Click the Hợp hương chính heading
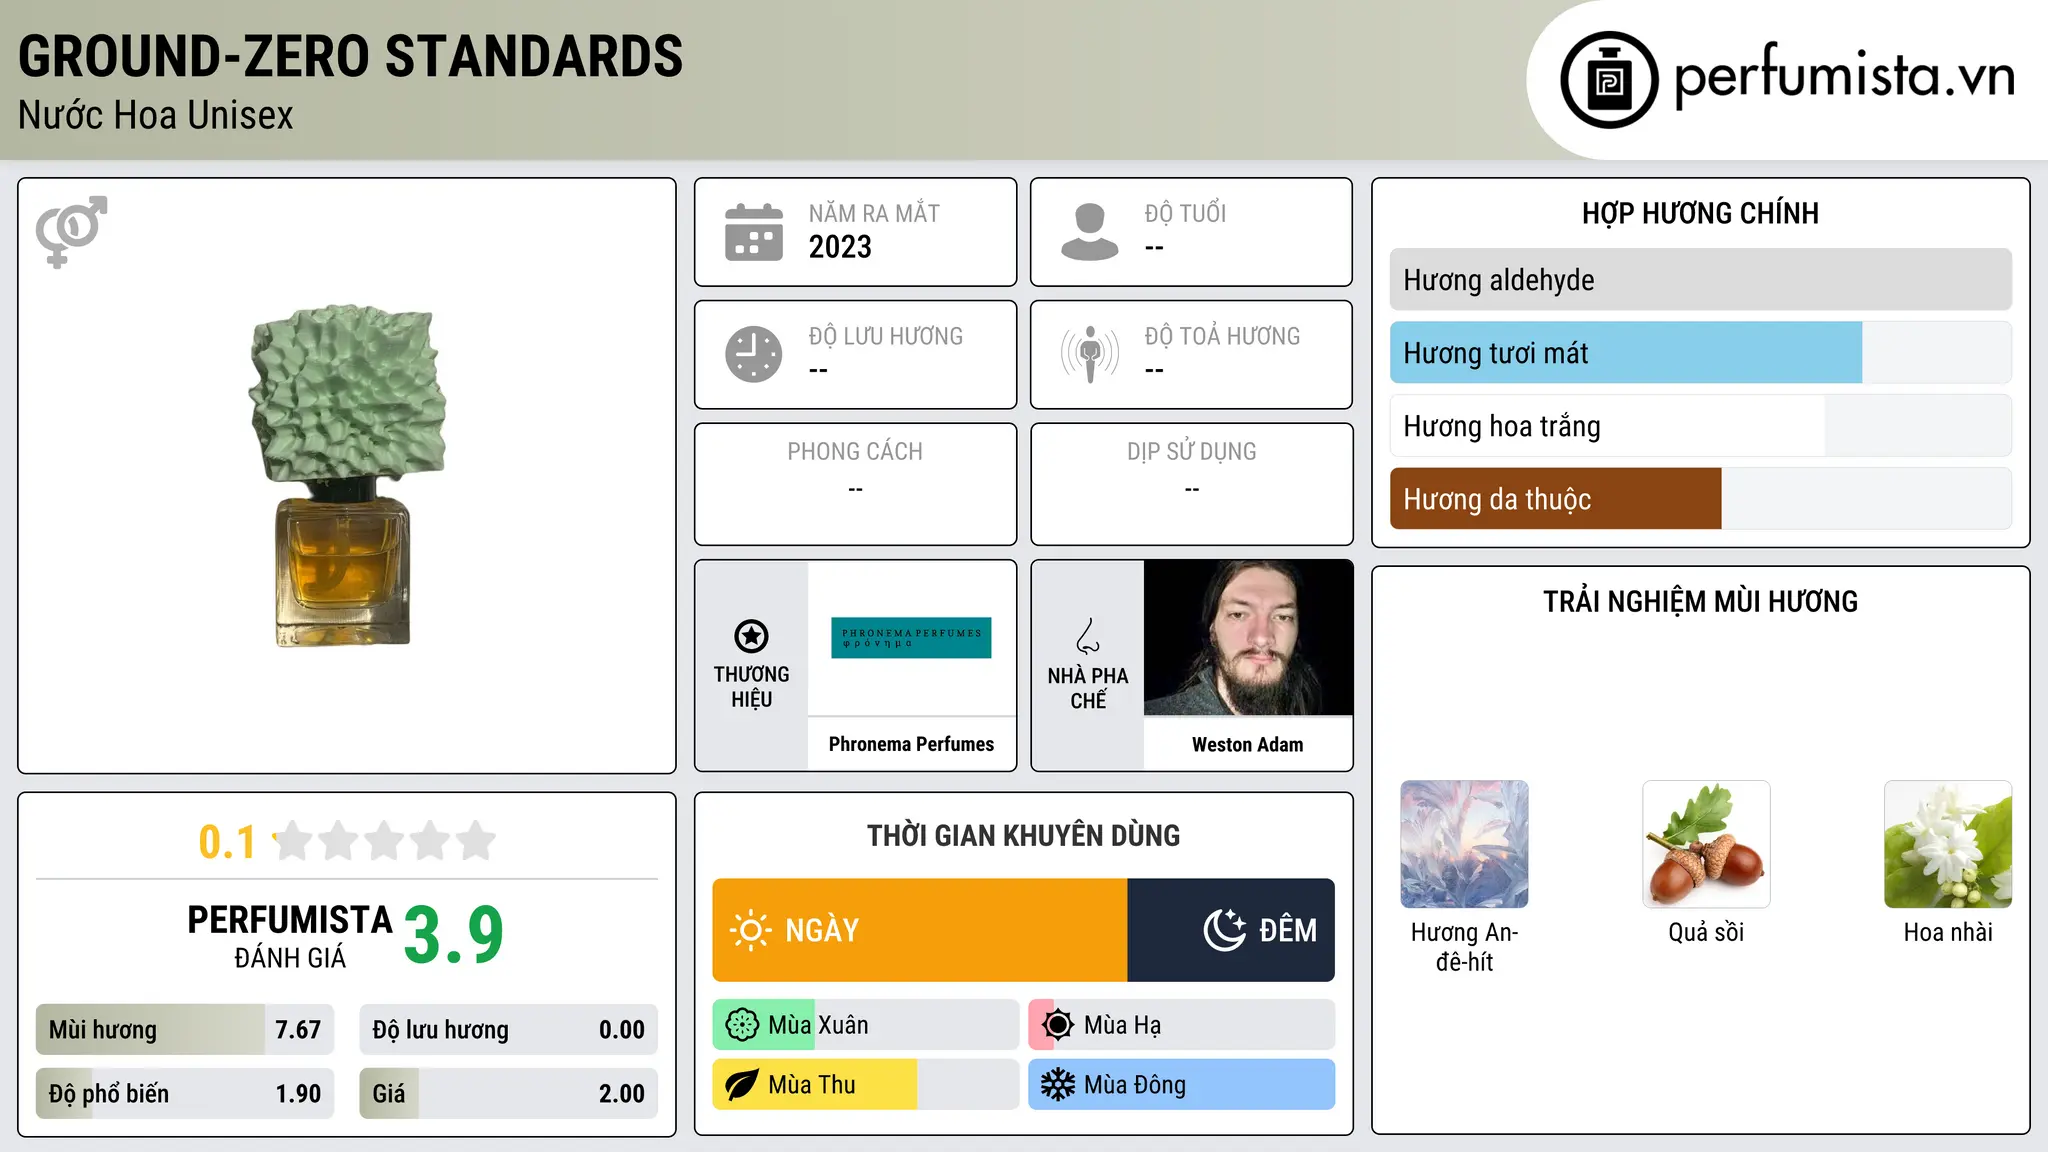Viewport: 2048px width, 1152px height. [1700, 213]
